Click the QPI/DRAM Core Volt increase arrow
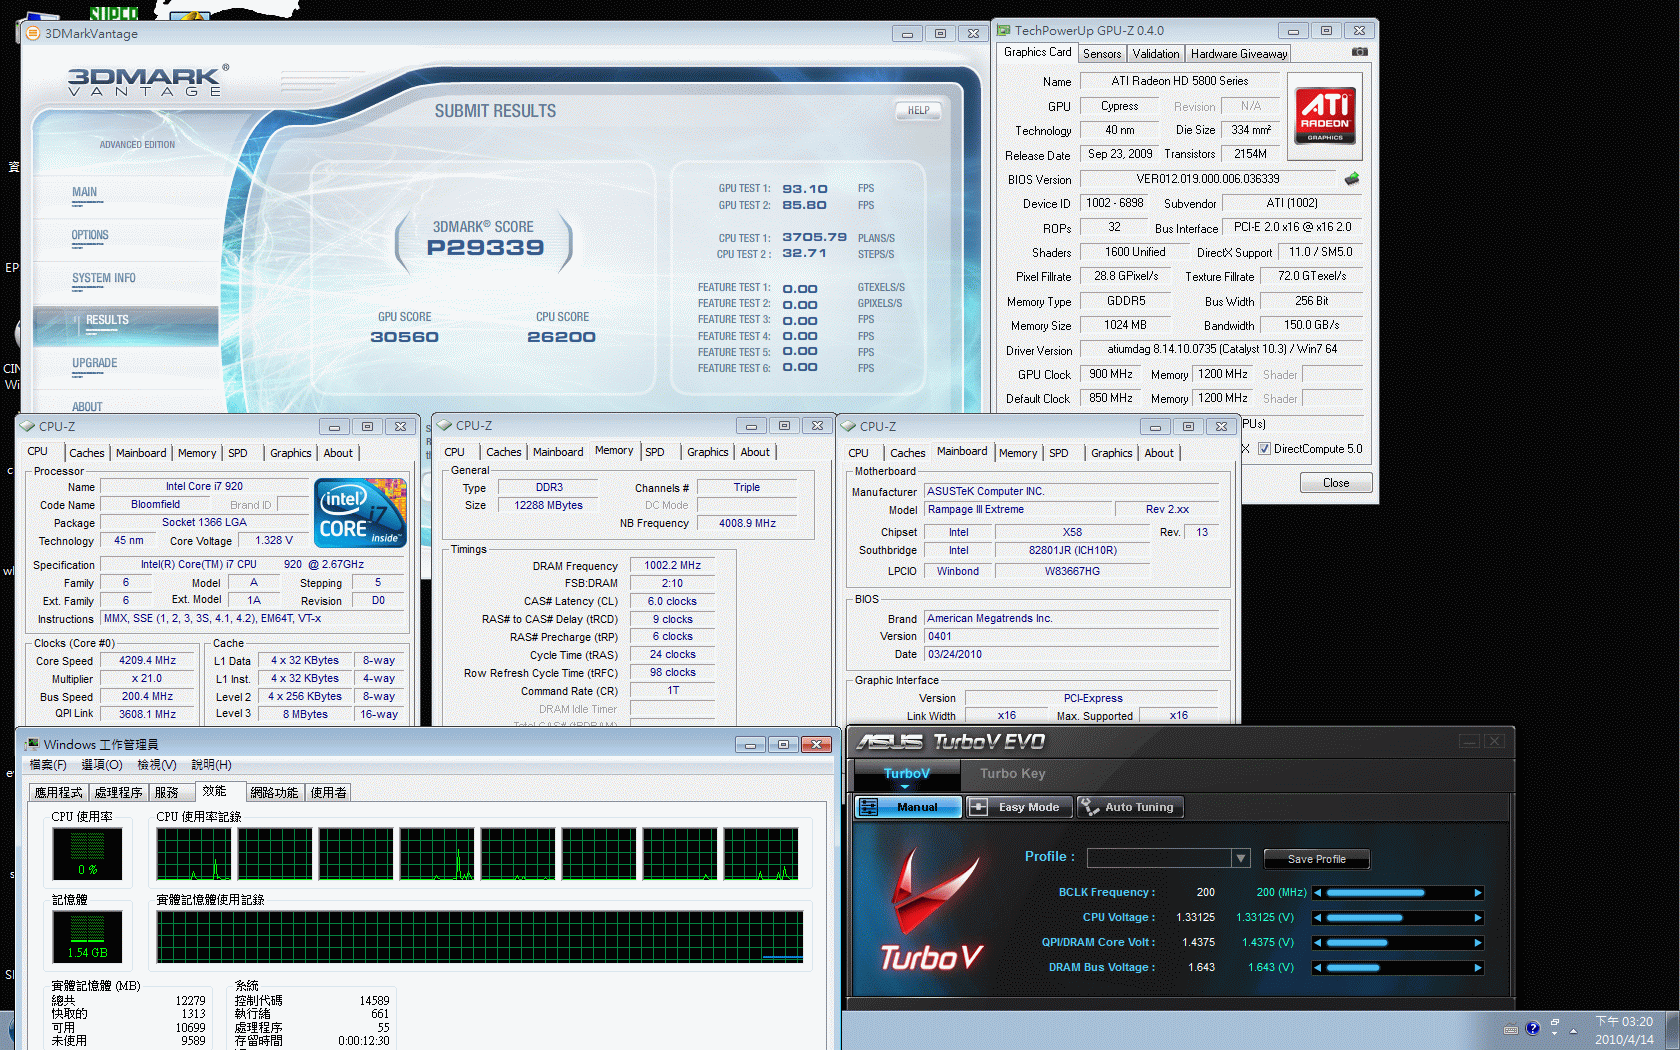1680x1050 pixels. [x=1478, y=943]
